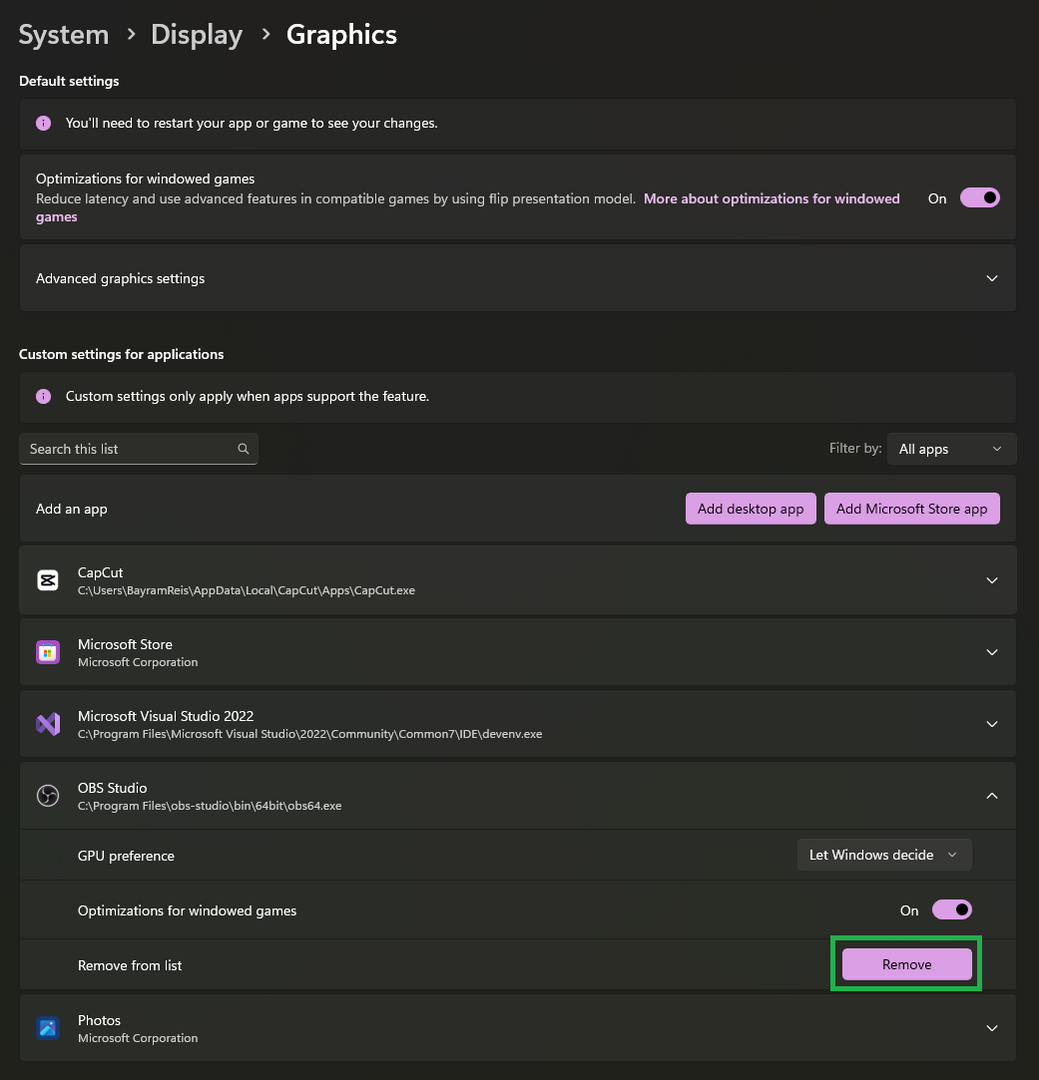The image size is (1039, 1080).
Task: Click the custom settings info icon
Action: click(43, 397)
